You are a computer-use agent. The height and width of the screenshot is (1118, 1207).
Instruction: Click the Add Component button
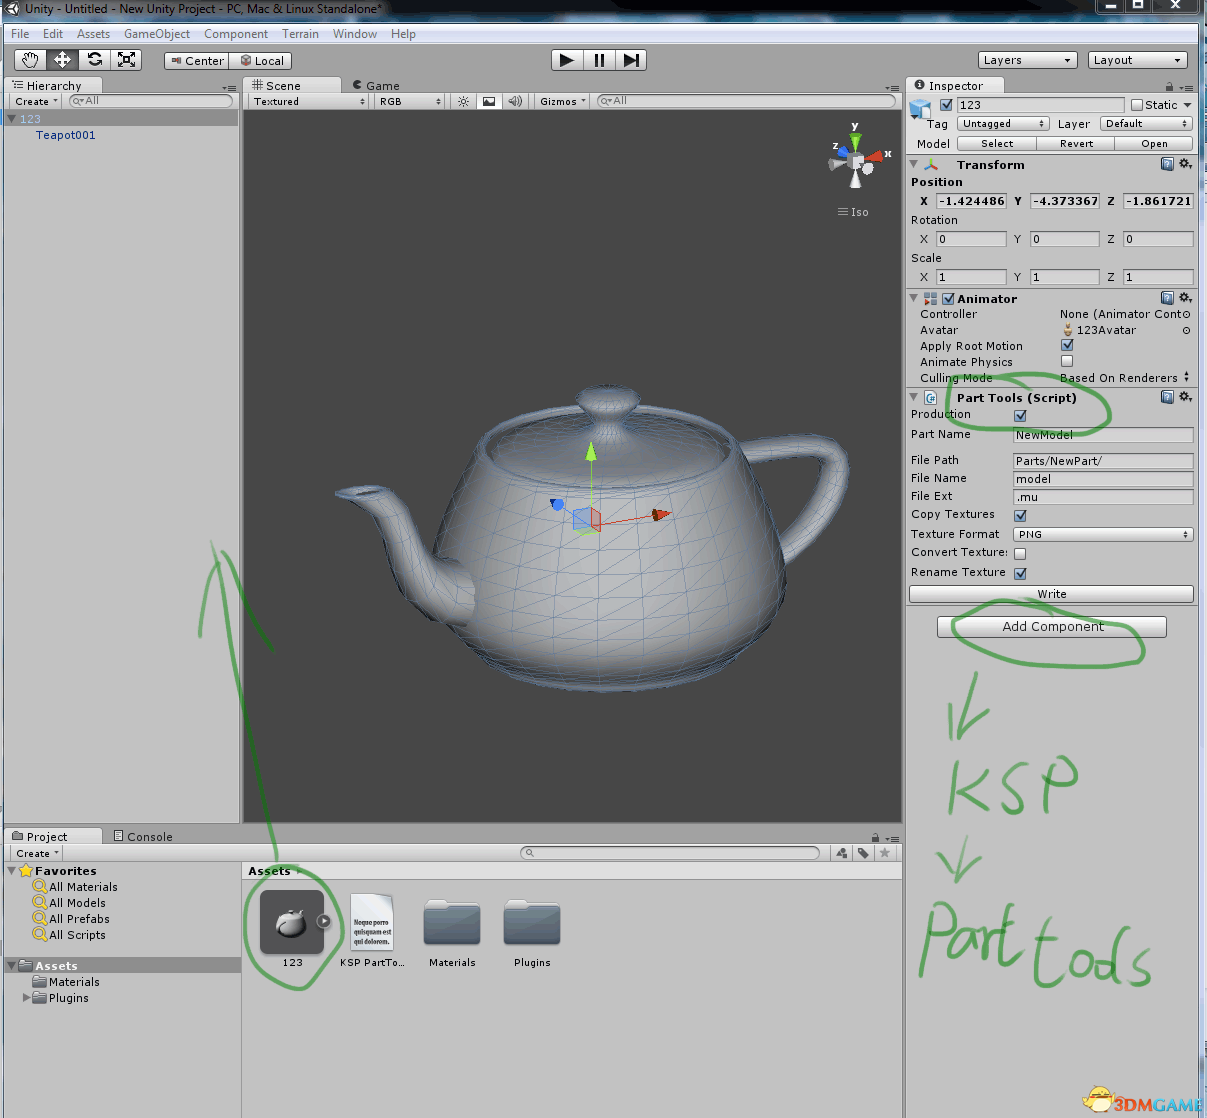click(x=1052, y=627)
